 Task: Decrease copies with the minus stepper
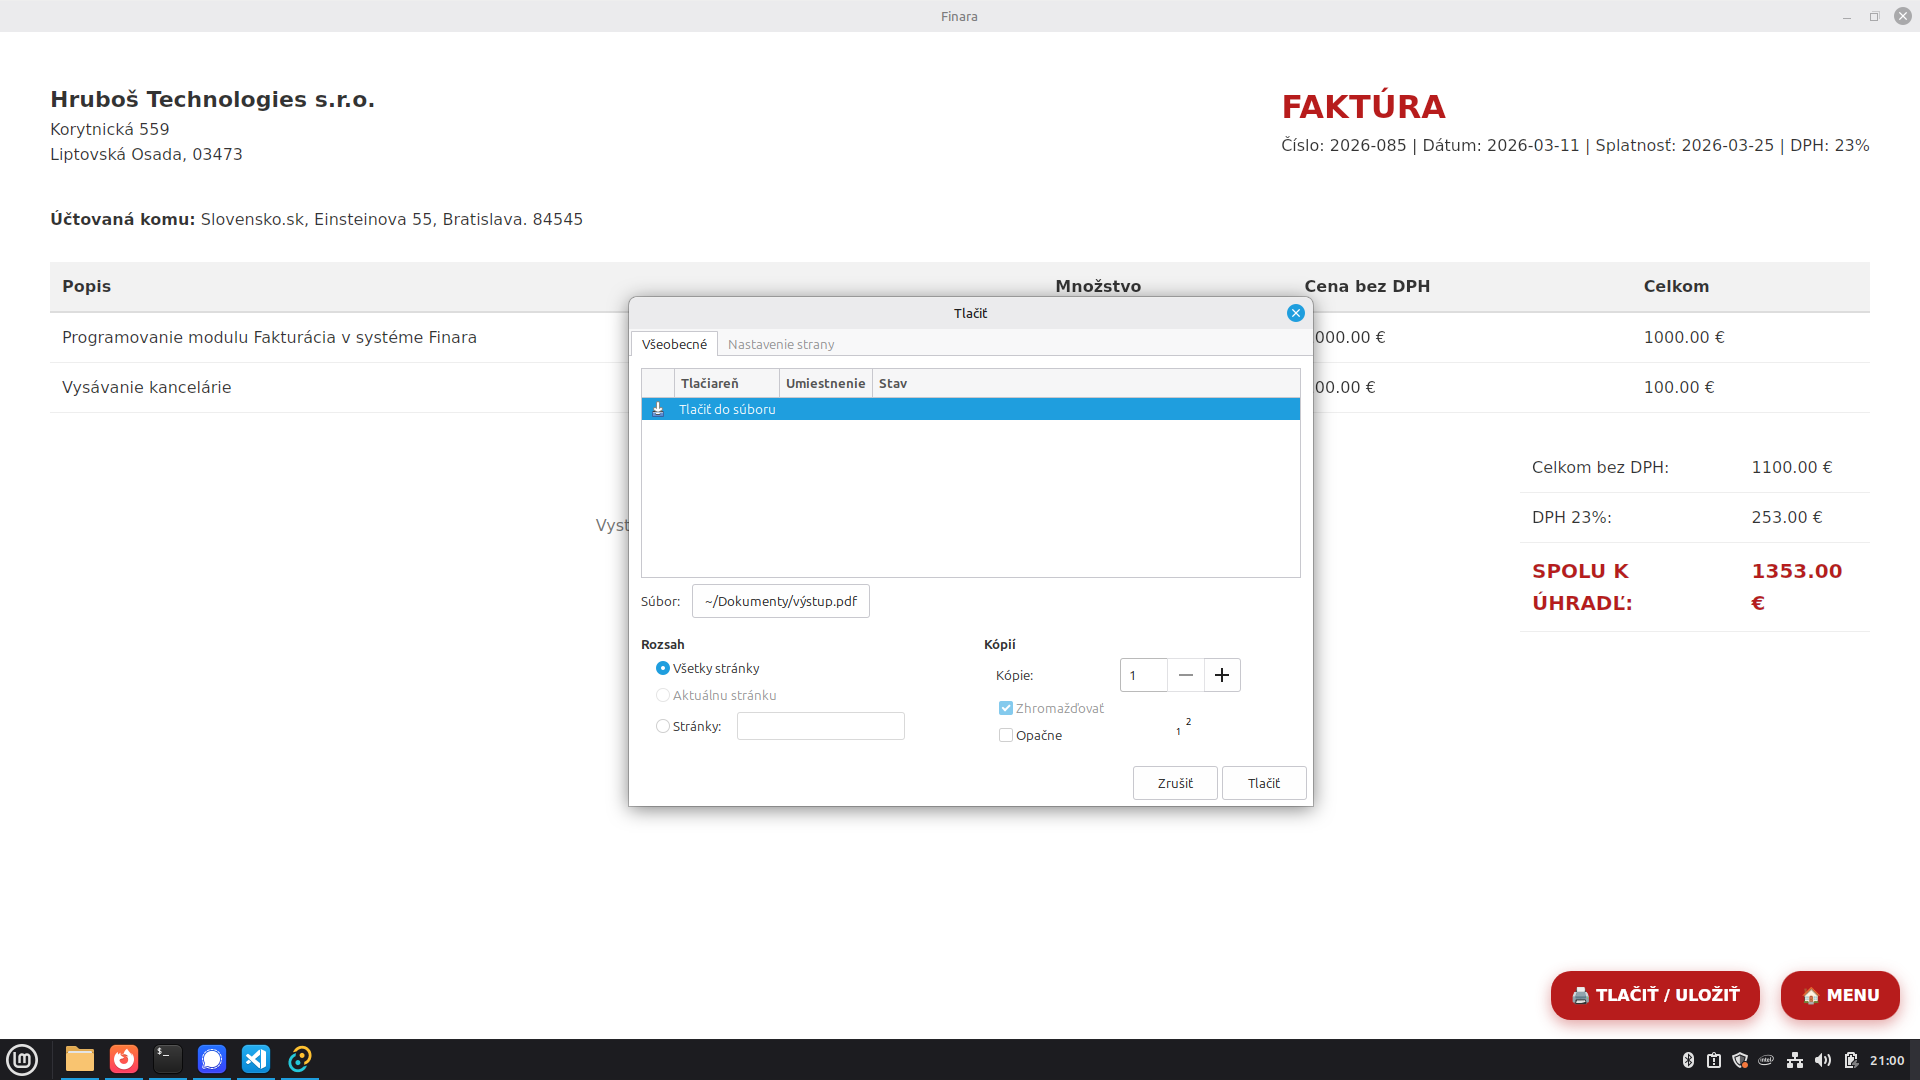(1185, 675)
